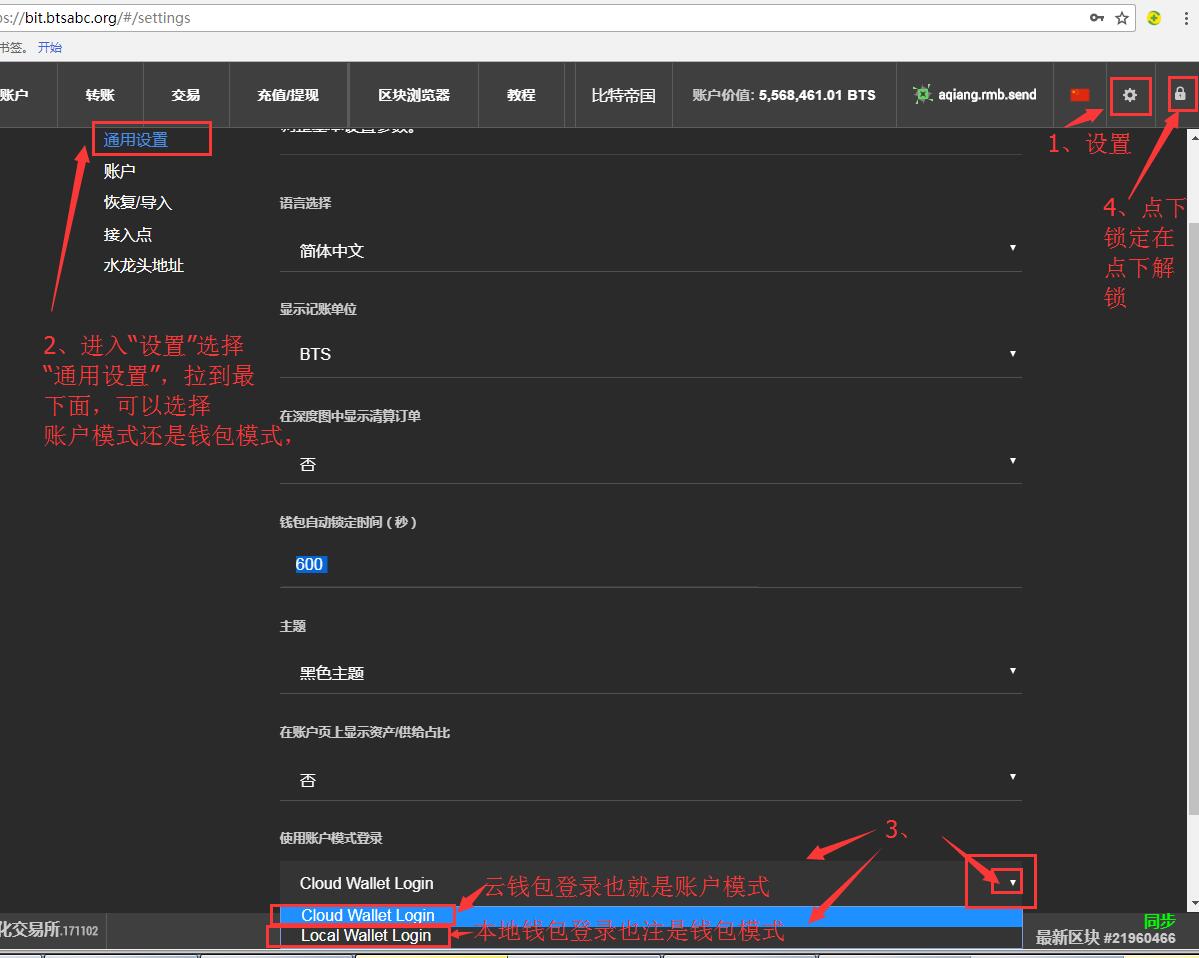Choose the Local Wallet Login option
The height and width of the screenshot is (958, 1199).
(366, 936)
